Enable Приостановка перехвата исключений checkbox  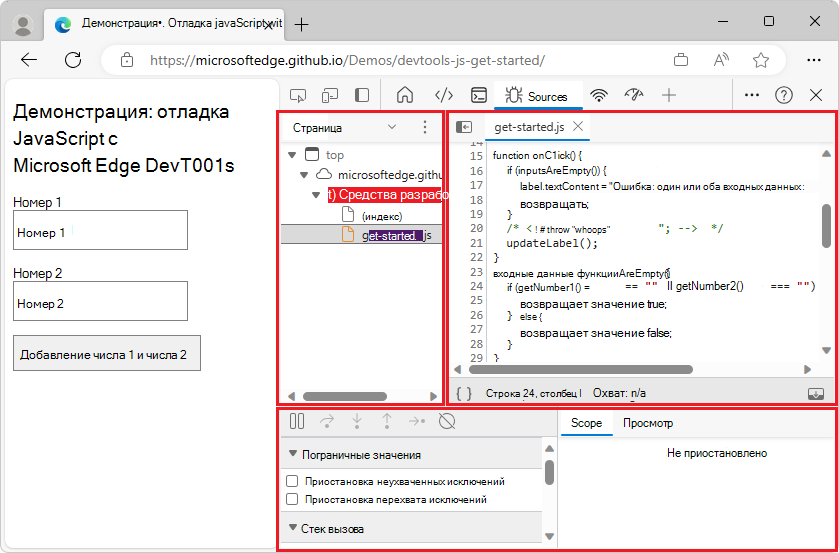292,499
